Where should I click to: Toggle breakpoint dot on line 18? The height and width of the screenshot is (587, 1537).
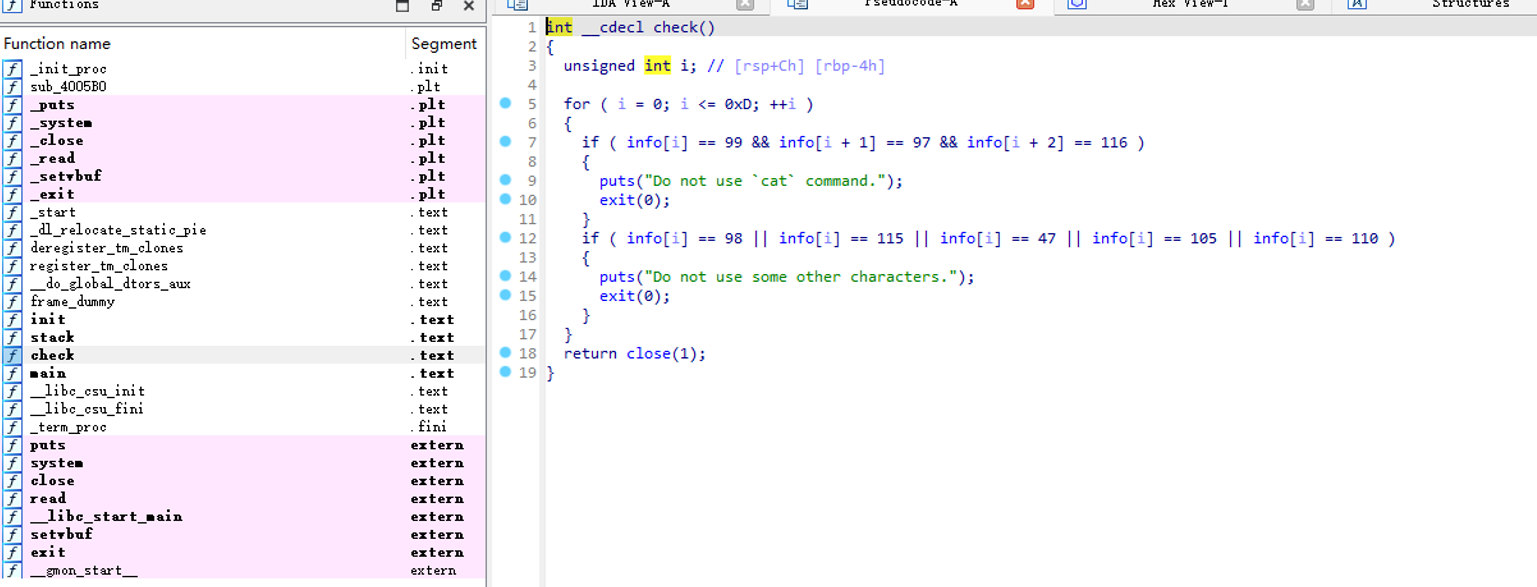pos(505,352)
